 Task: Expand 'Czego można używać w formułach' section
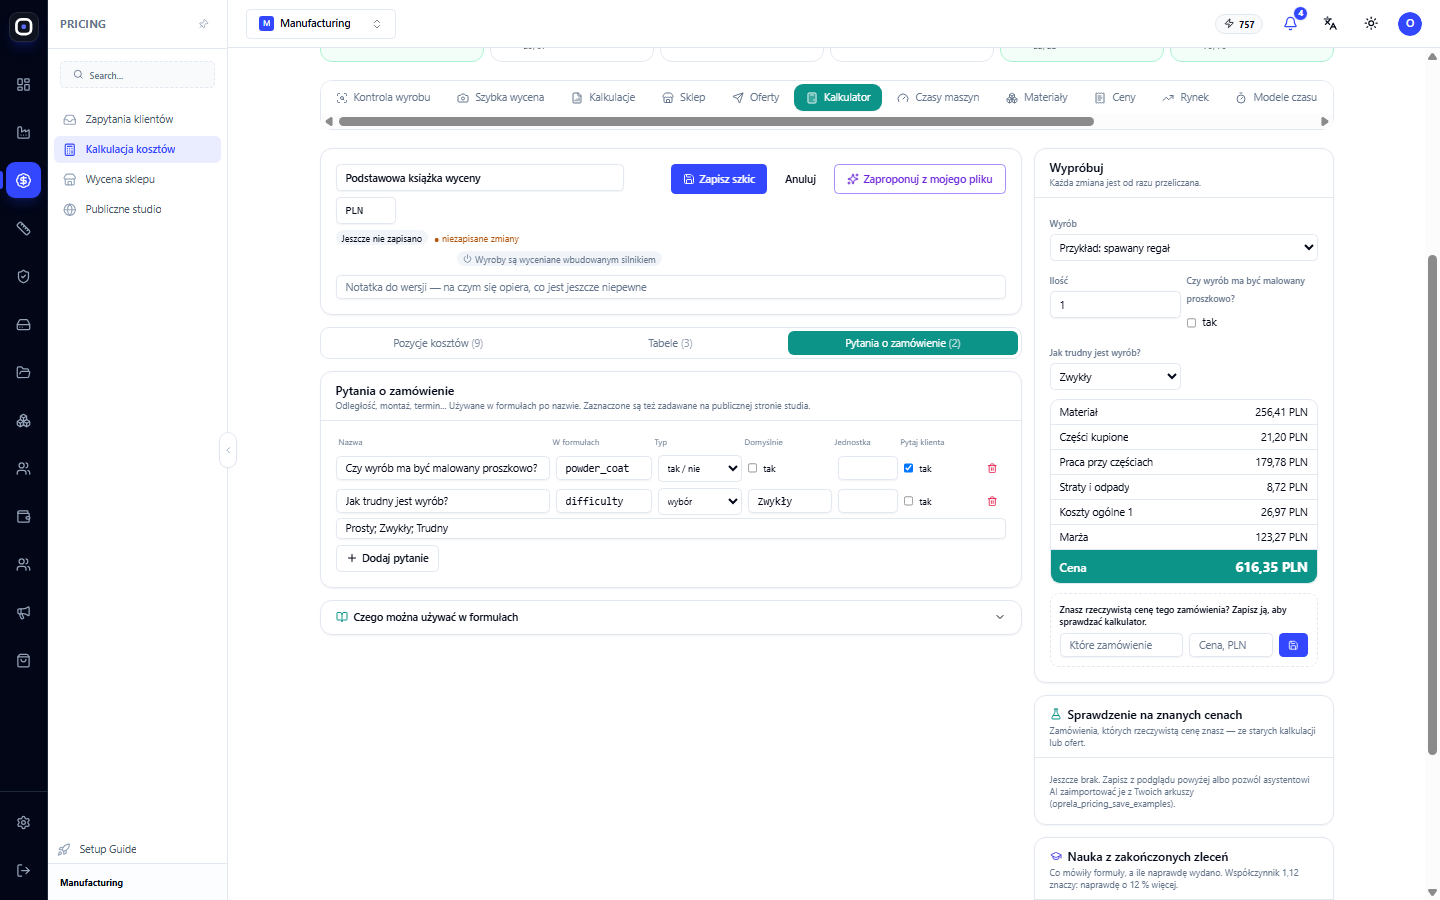[x=671, y=617]
